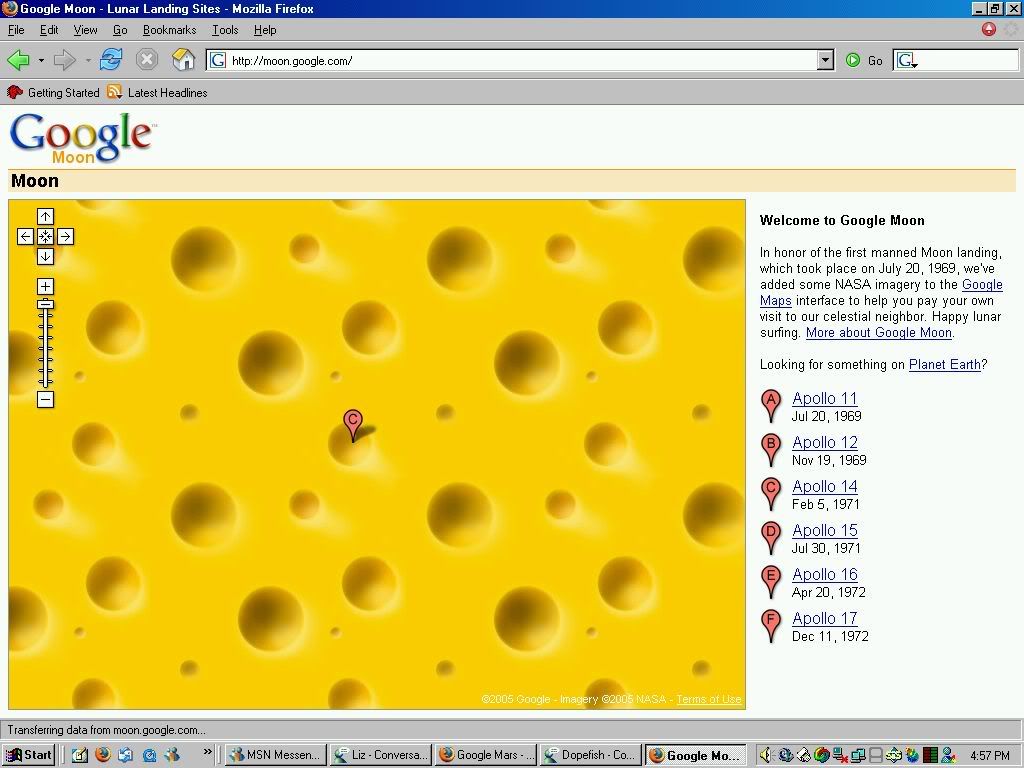Viewport: 1024px width, 768px height.
Task: Open the Go menu
Action: tap(120, 30)
